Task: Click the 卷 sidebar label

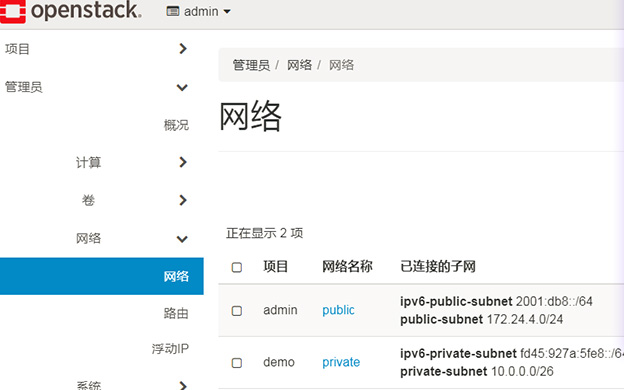Action: click(88, 200)
